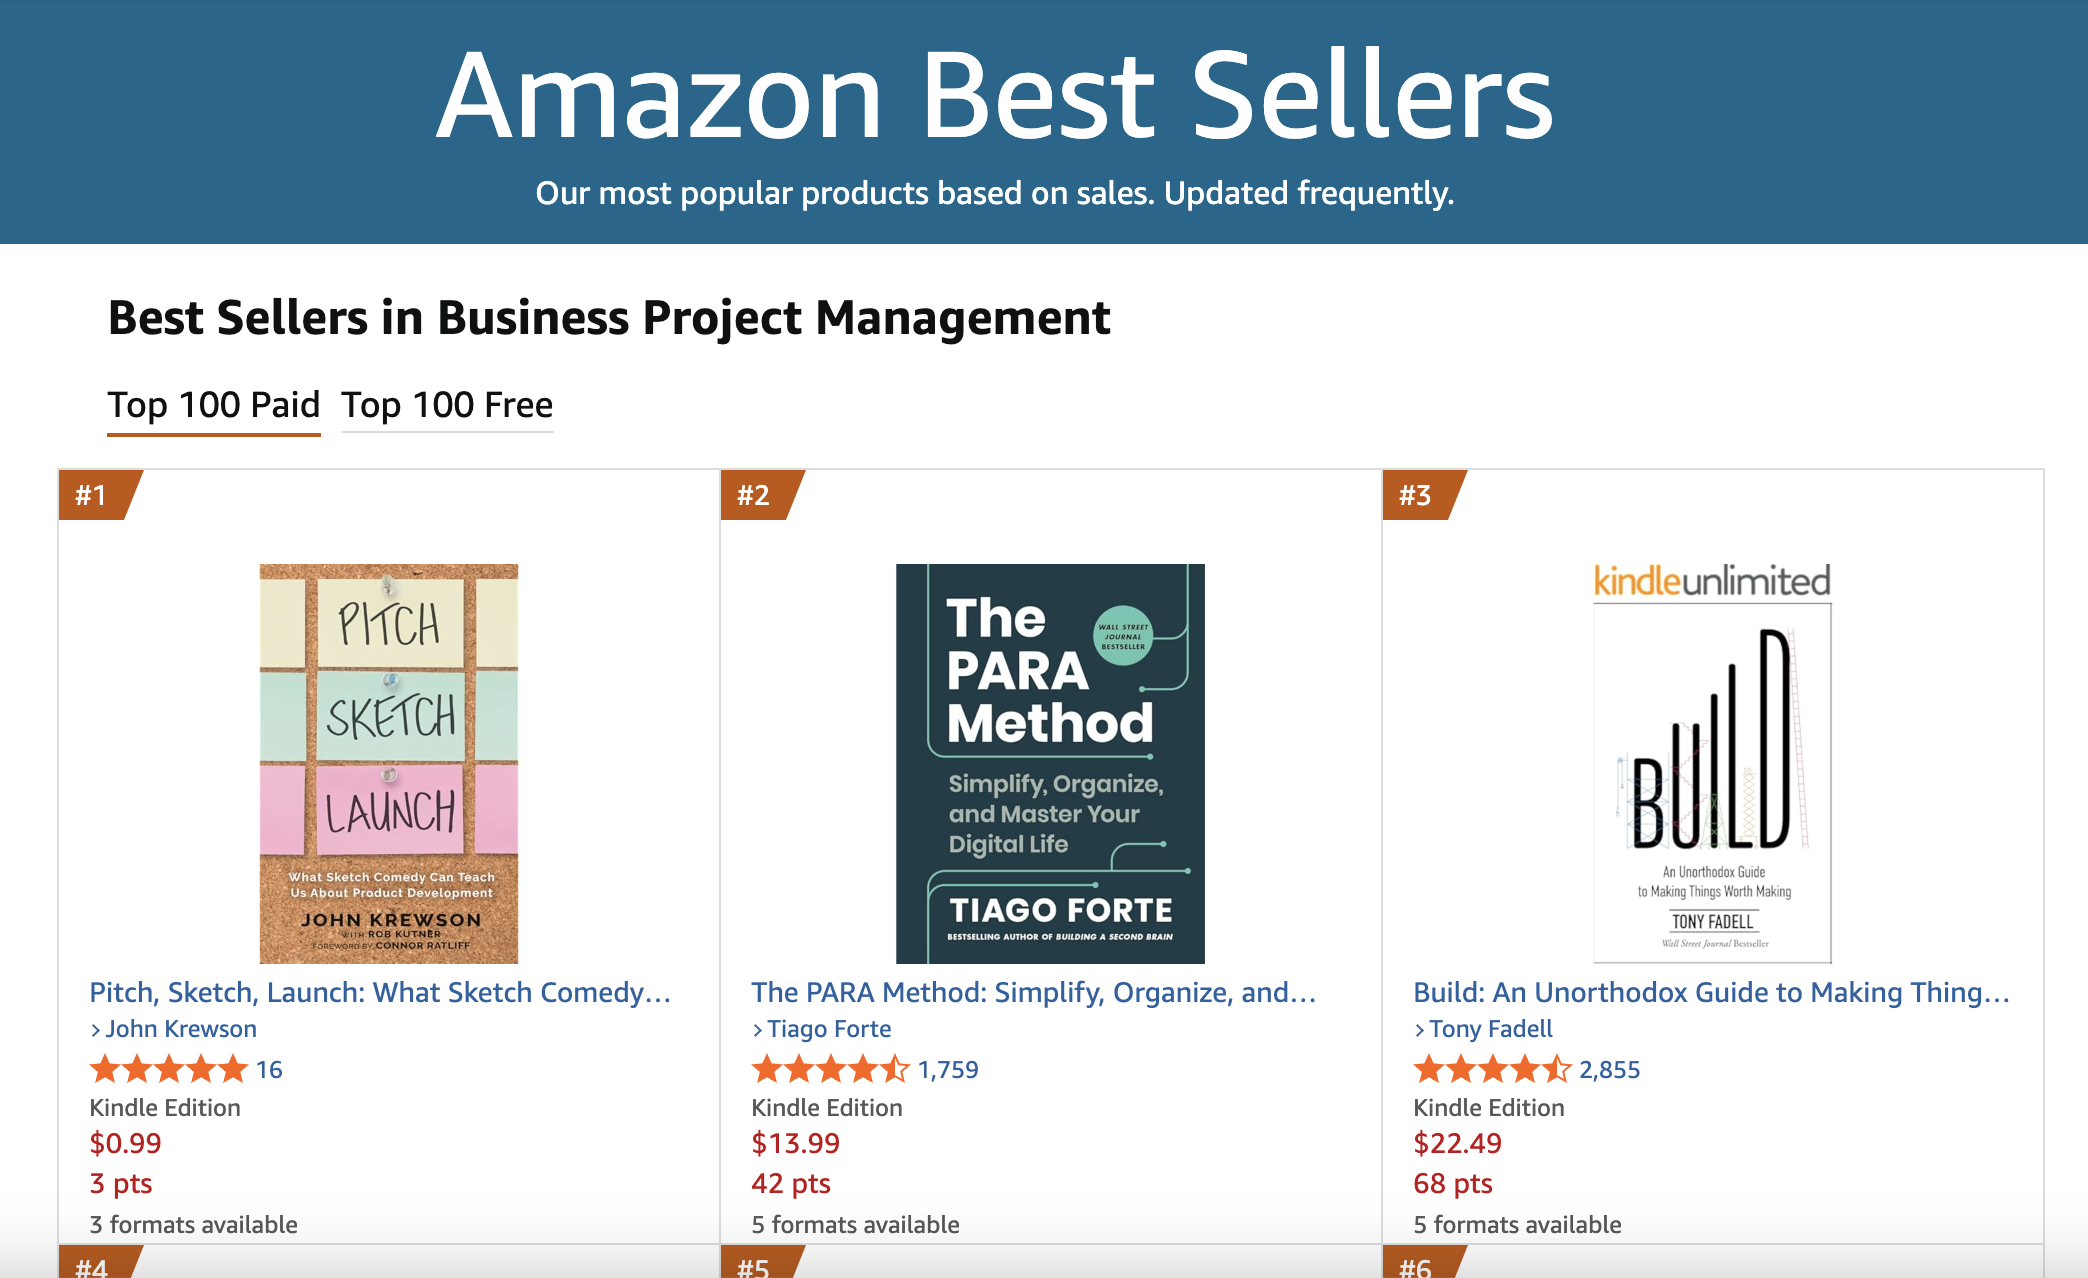Open the Build: An Unorthodox Guide title link
The width and height of the screenshot is (2088, 1278).
click(x=1711, y=992)
